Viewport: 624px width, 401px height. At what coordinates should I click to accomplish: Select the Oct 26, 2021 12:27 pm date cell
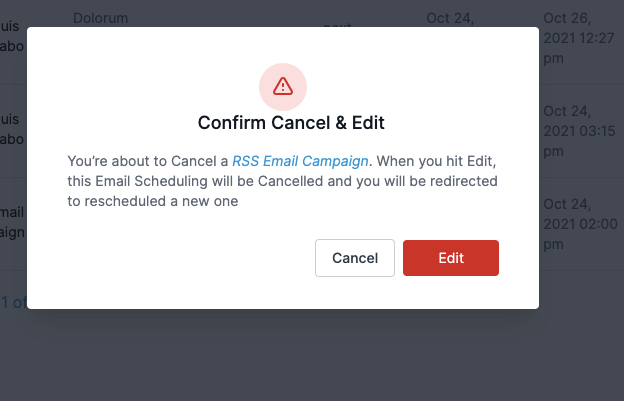pyautogui.click(x=580, y=39)
